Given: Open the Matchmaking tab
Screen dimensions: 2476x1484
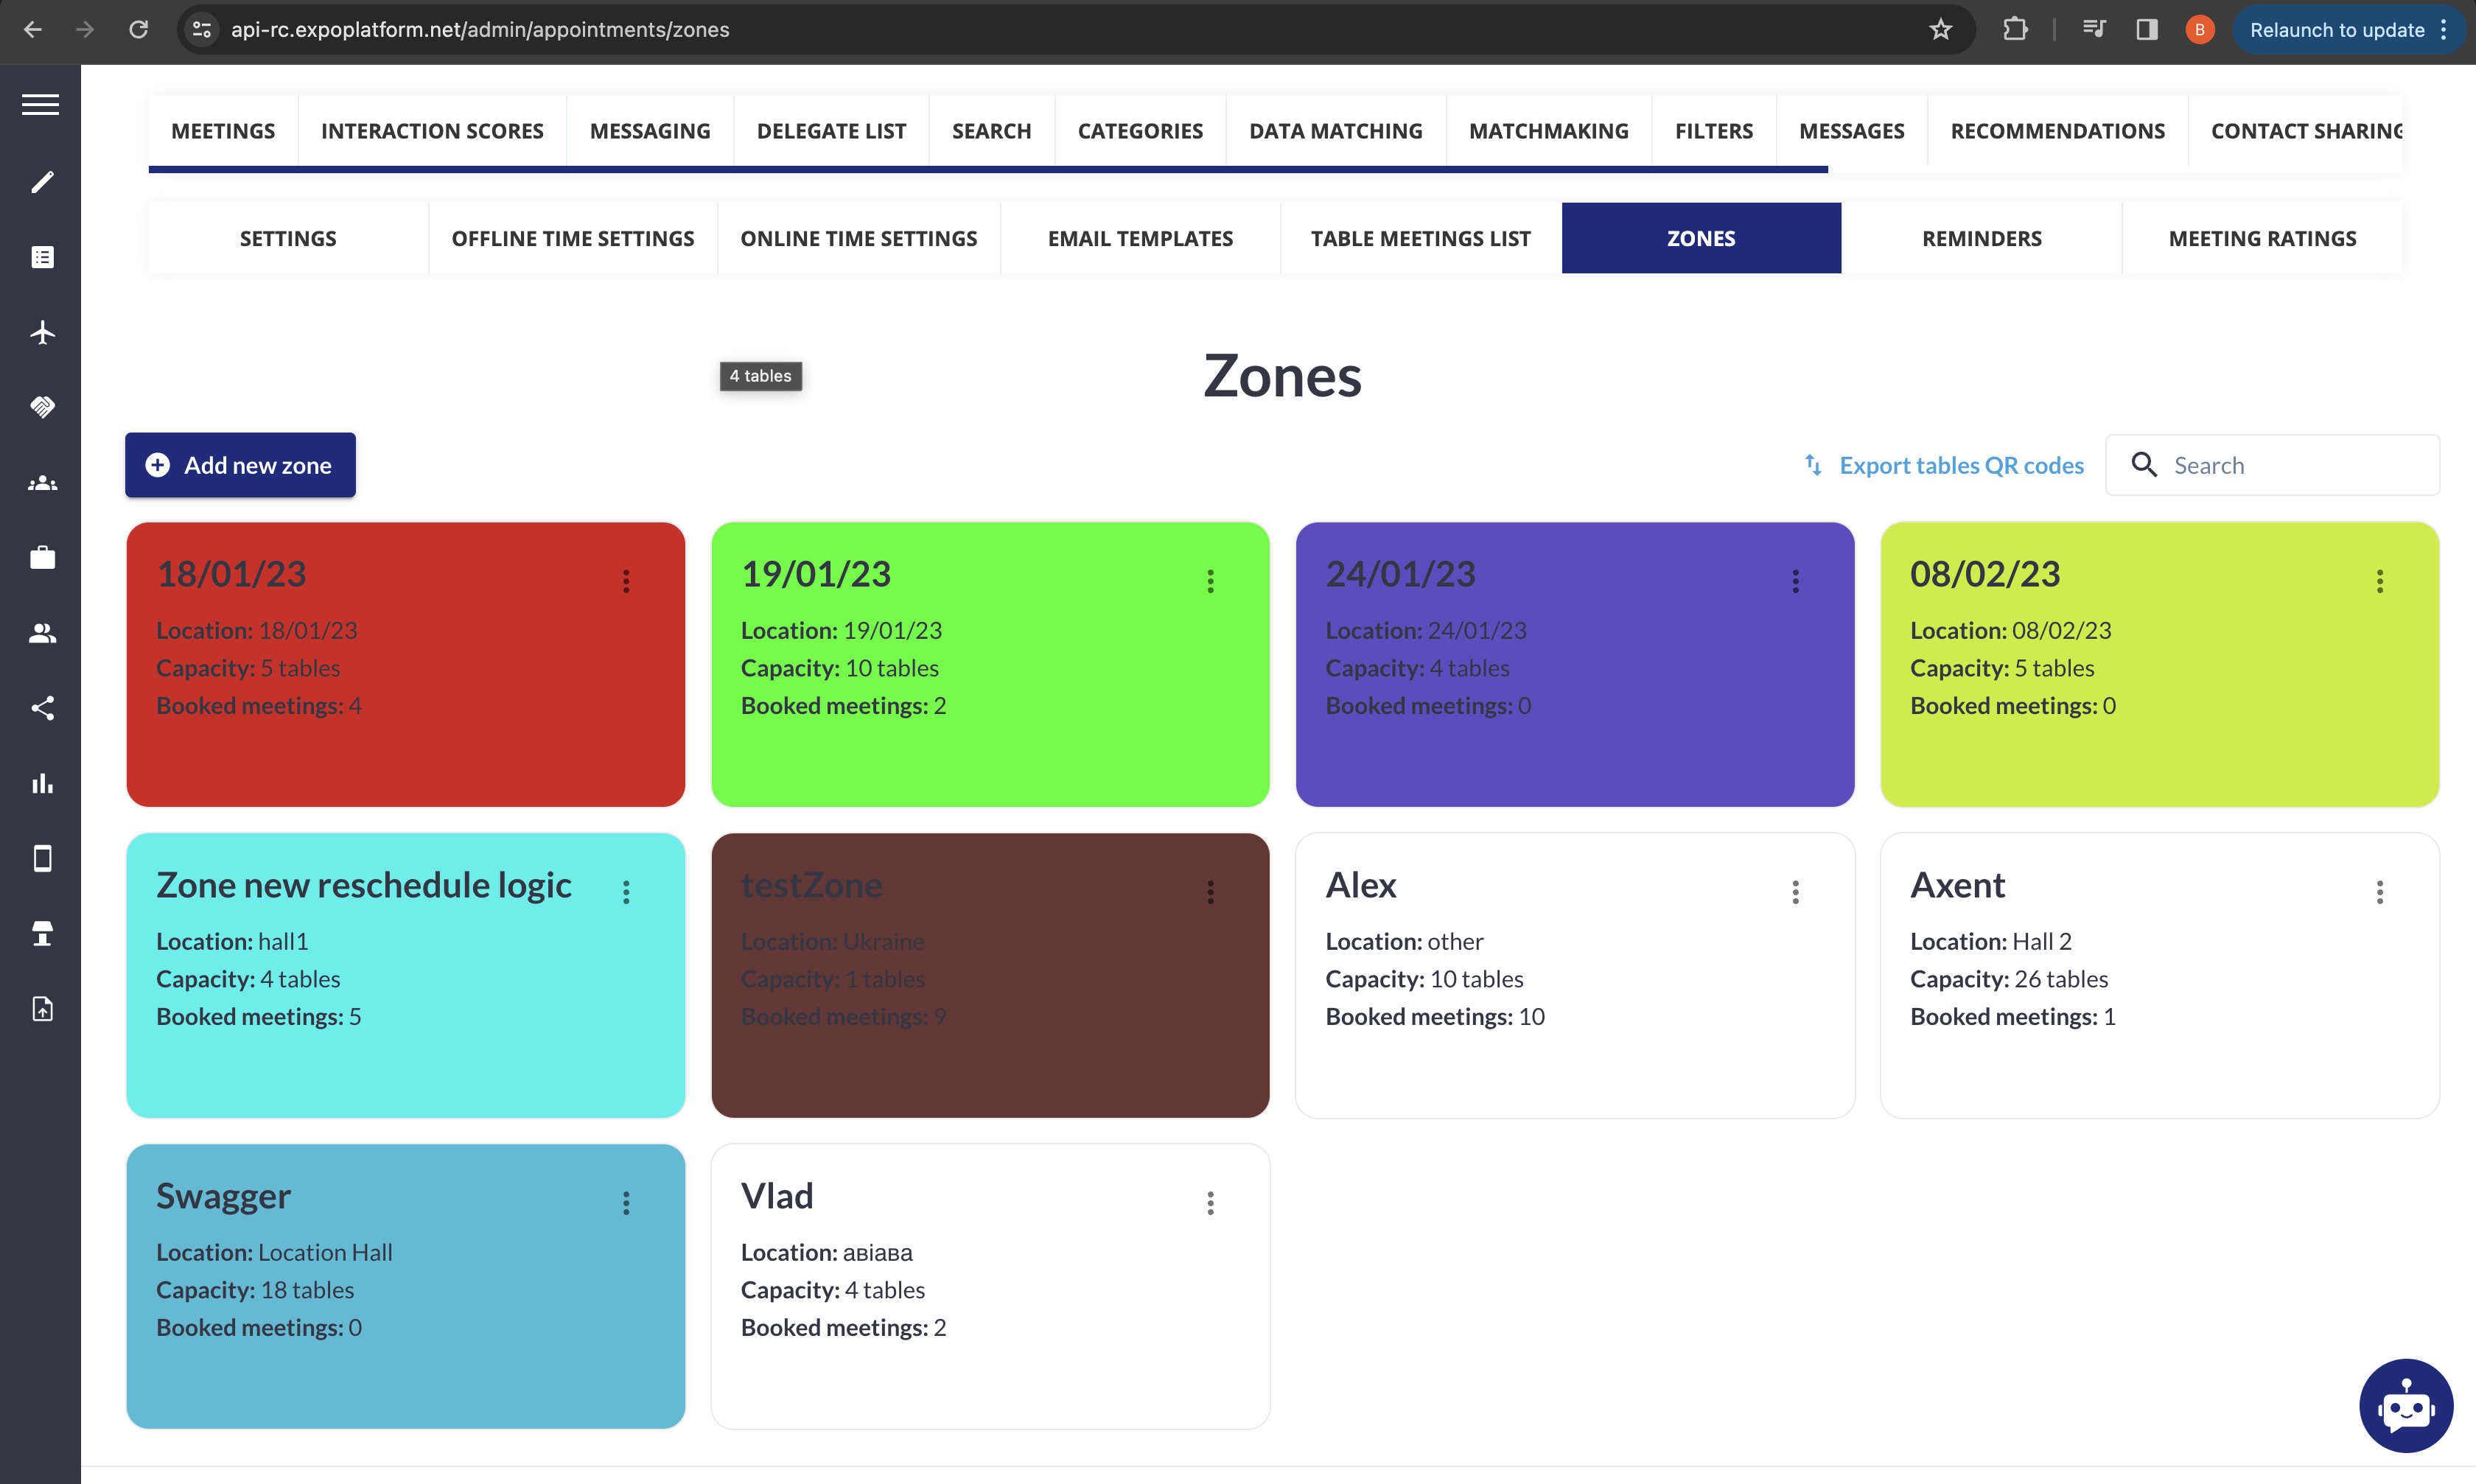Looking at the screenshot, I should (1548, 131).
